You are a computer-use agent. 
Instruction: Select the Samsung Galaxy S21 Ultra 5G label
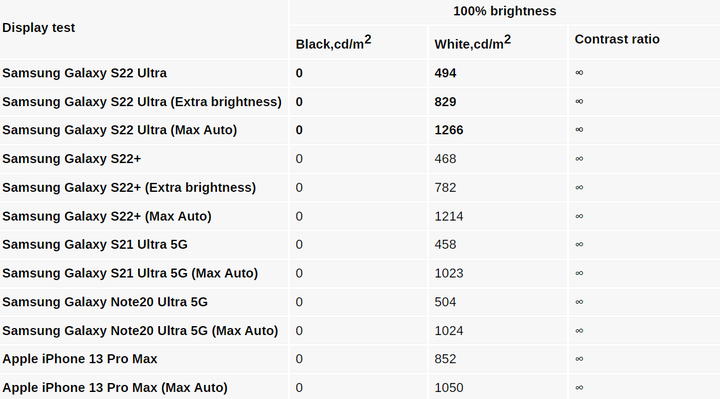tap(95, 244)
